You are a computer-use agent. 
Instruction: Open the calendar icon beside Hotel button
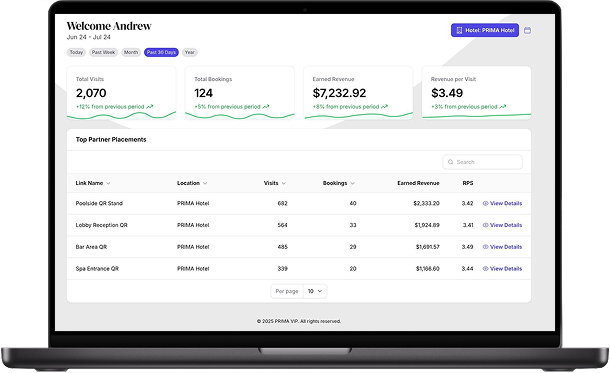(x=527, y=30)
